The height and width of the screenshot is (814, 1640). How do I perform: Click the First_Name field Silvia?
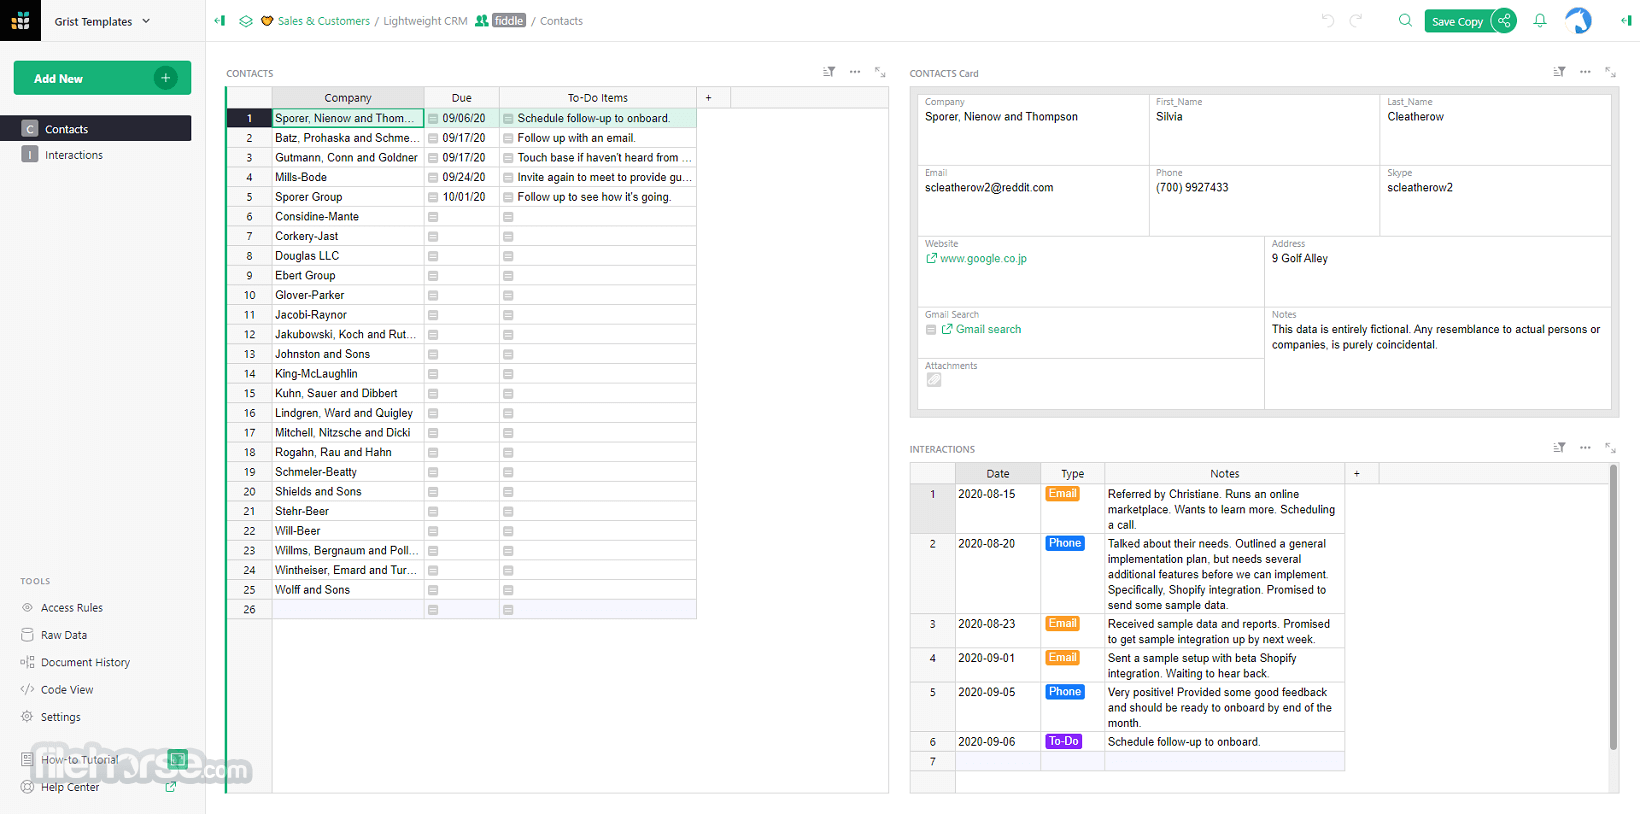pos(1264,130)
